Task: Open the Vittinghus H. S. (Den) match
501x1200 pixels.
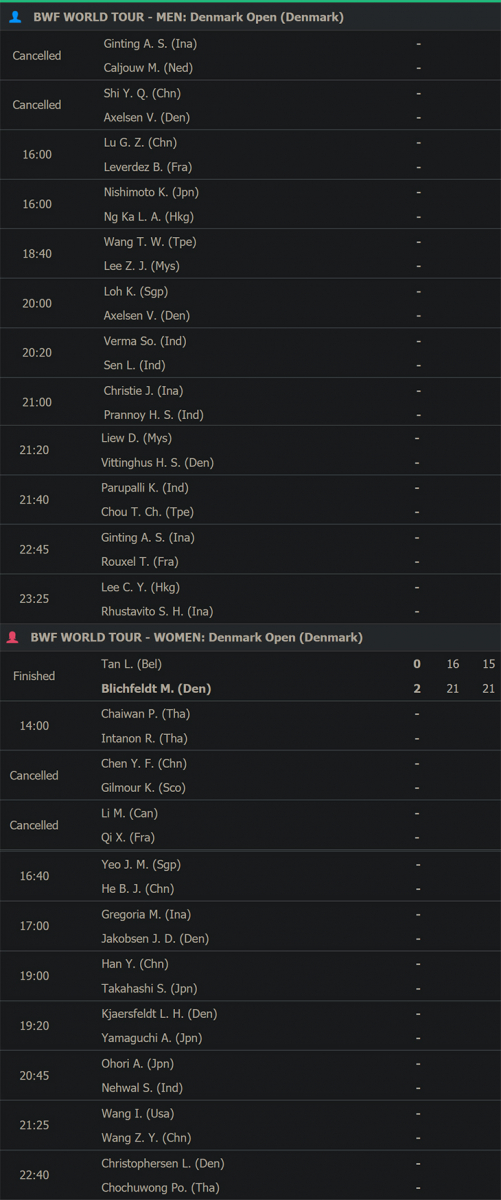Action: pyautogui.click(x=250, y=451)
